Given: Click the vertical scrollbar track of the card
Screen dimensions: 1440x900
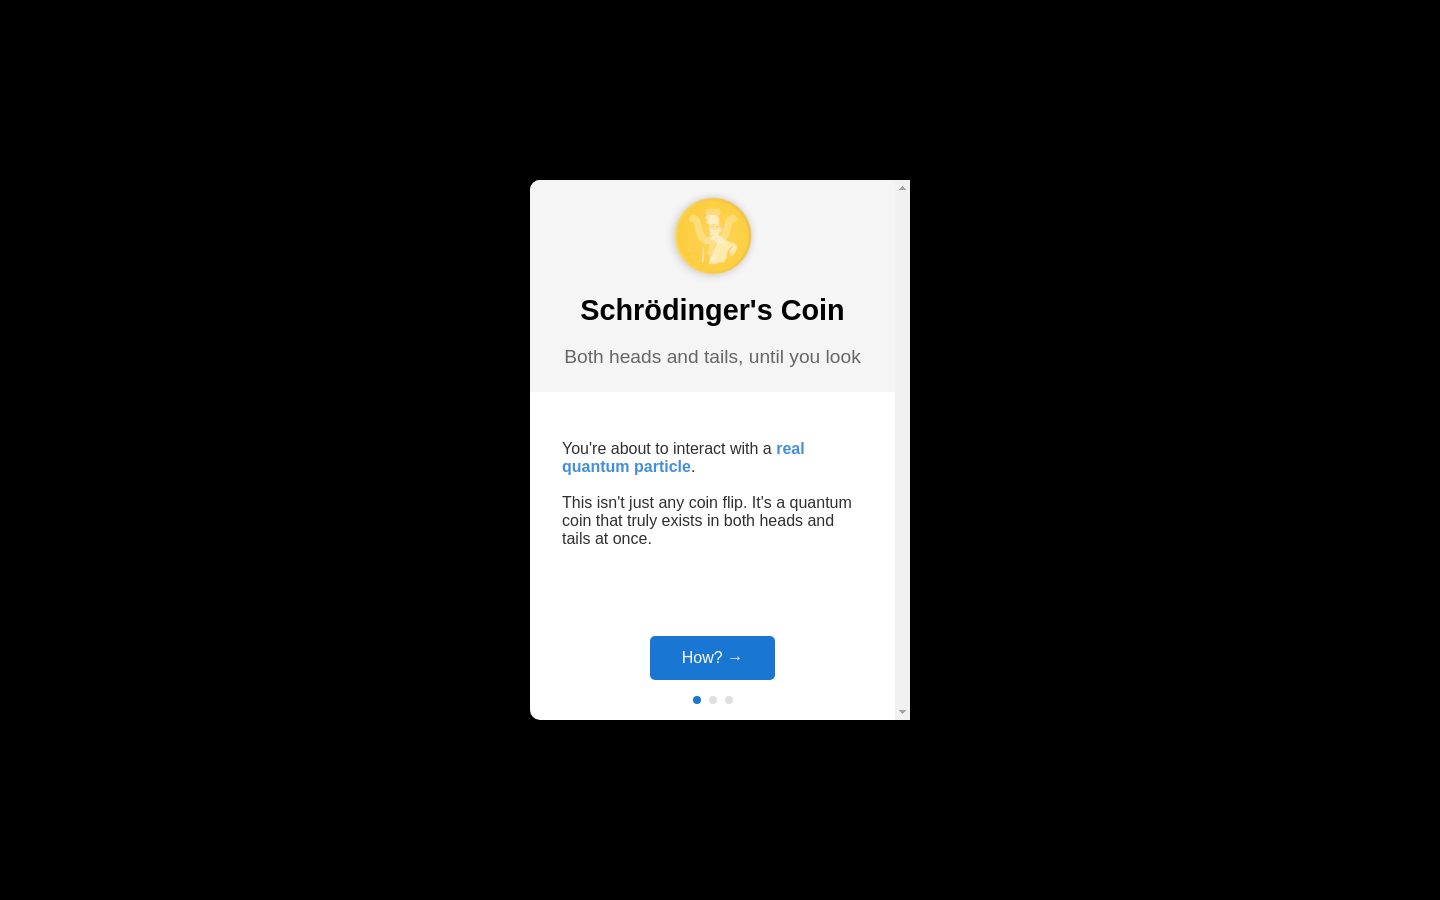Looking at the screenshot, I should 902,450.
